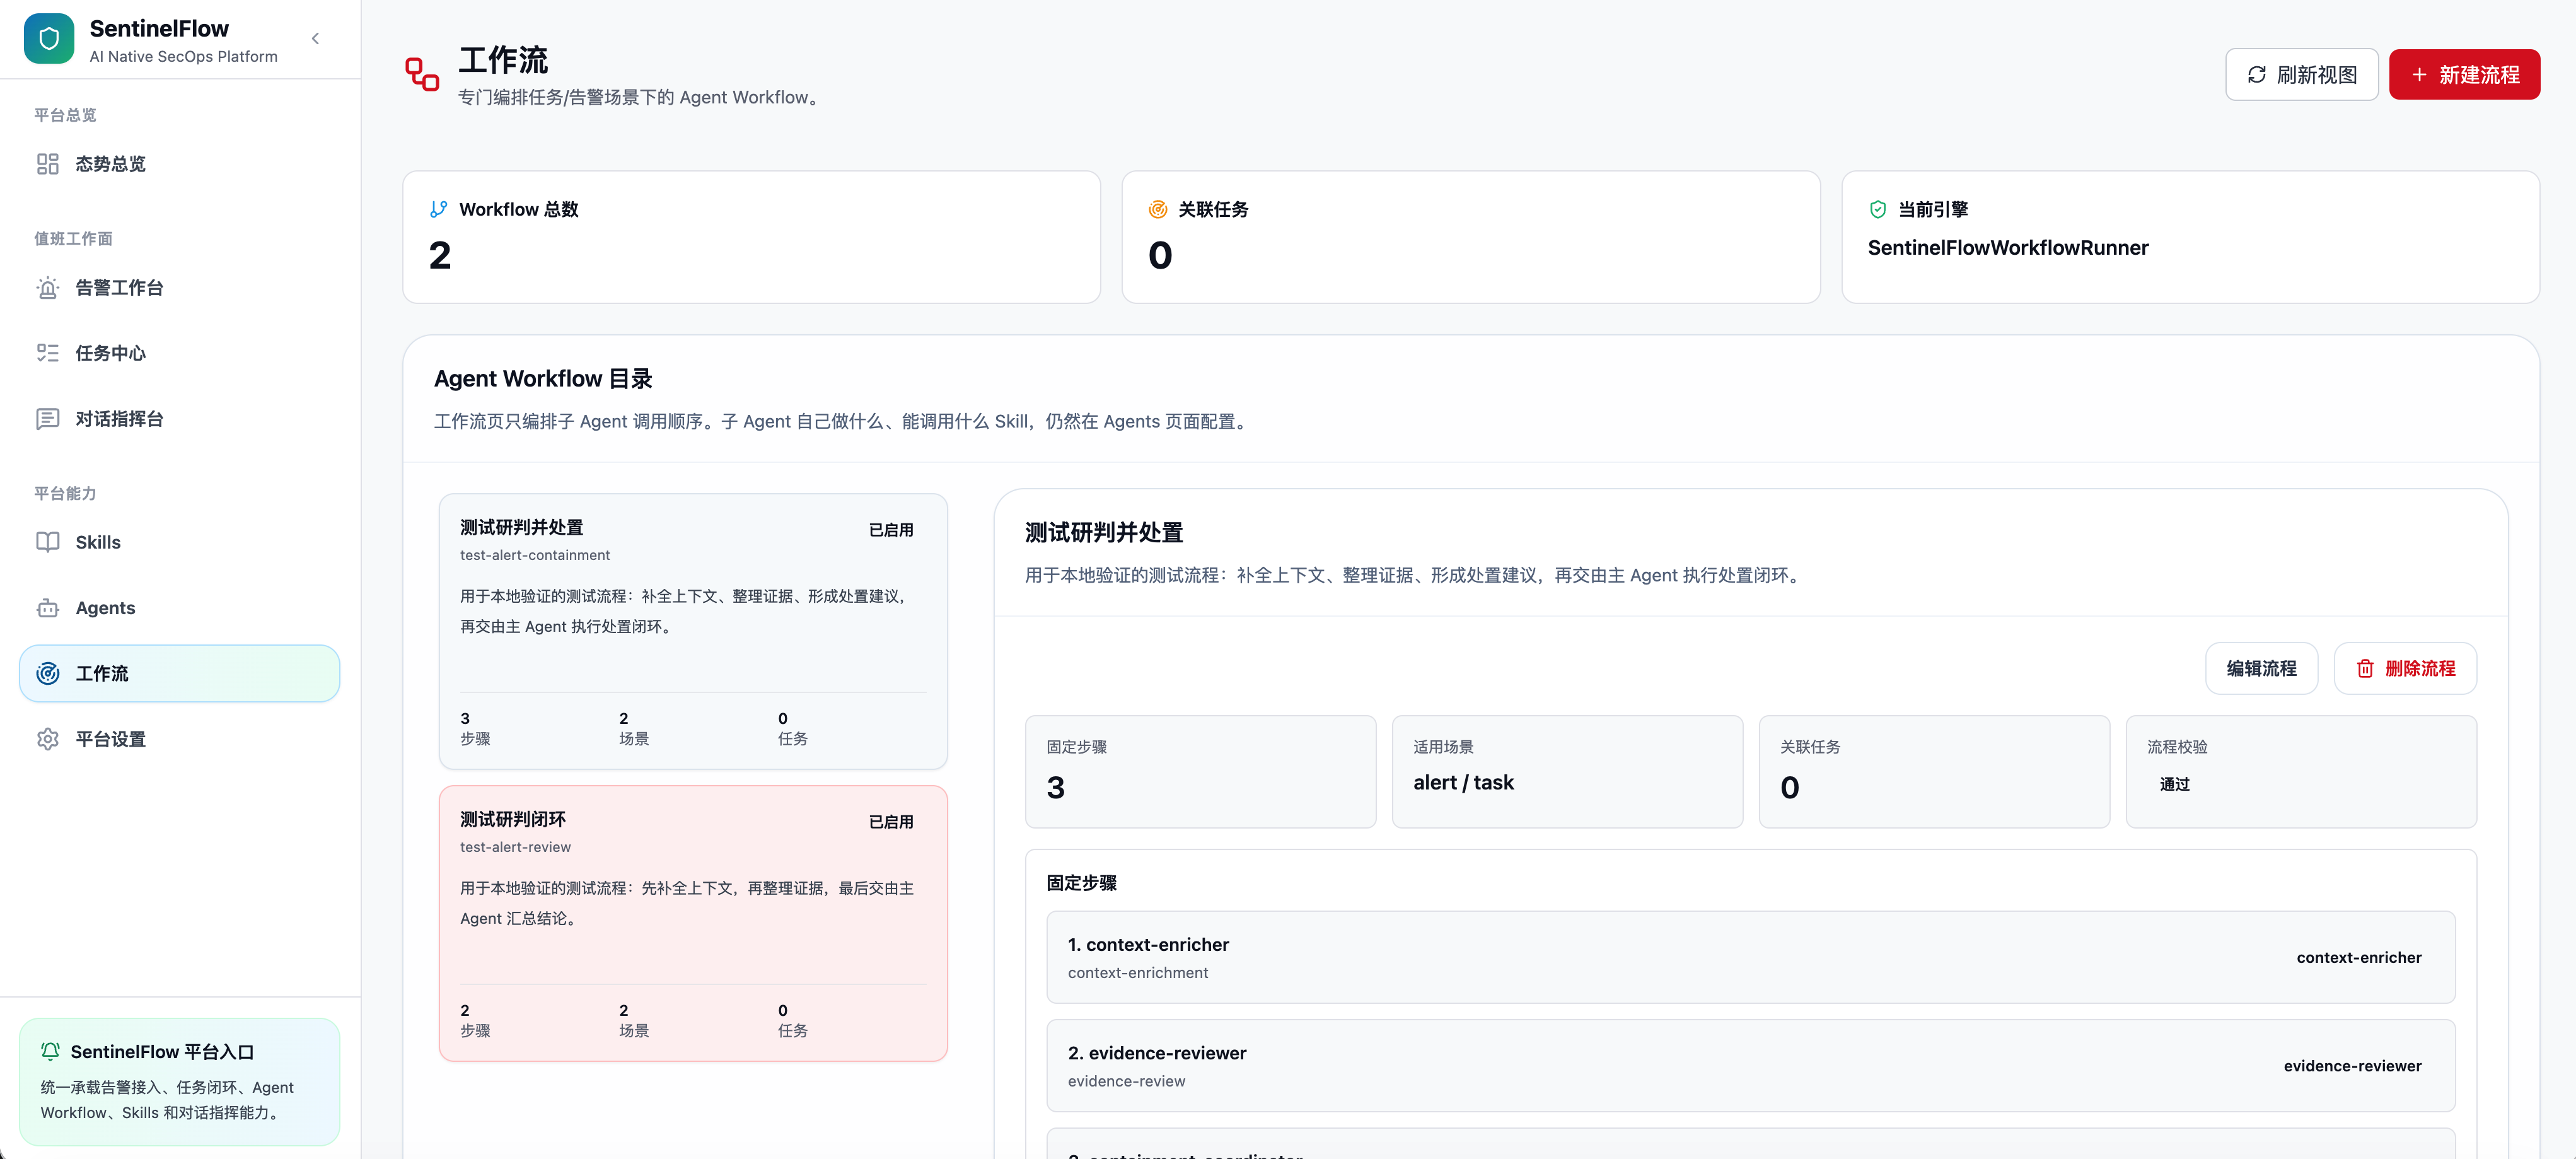The width and height of the screenshot is (2576, 1159).
Task: Refresh the view with 刷新视图 button
Action: 2302,75
